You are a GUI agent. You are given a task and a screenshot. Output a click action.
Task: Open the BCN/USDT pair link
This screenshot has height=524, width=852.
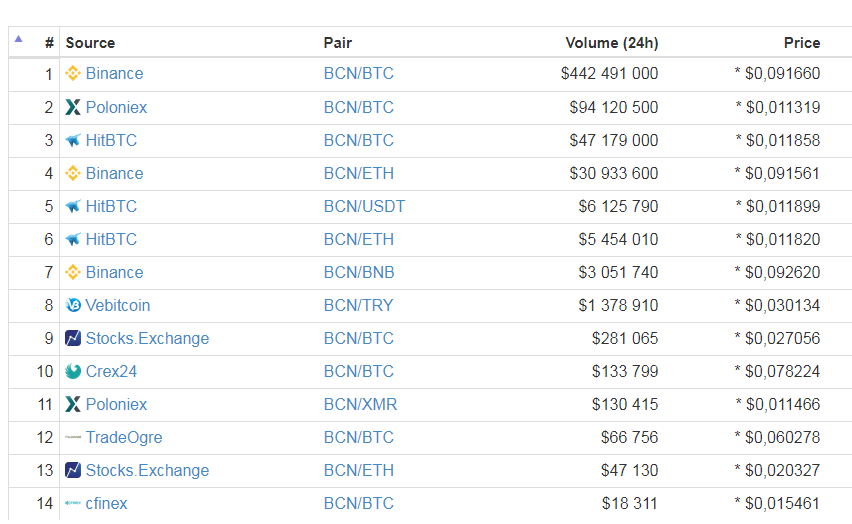[x=365, y=207]
